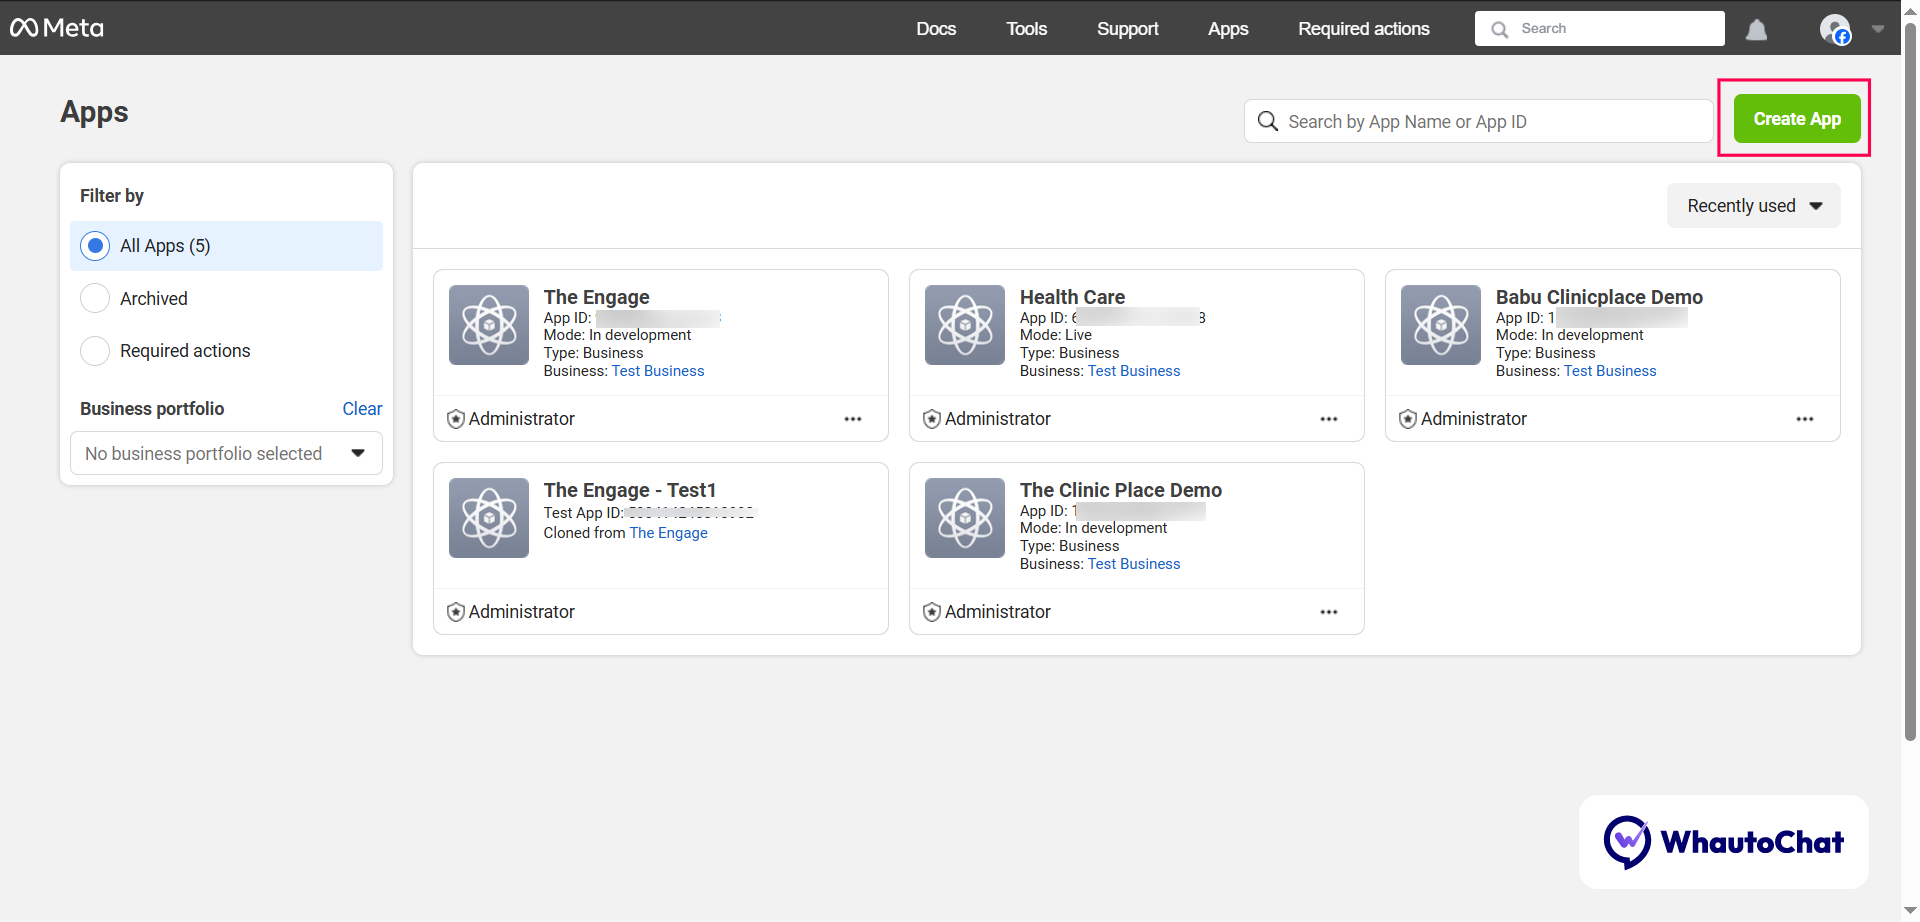Expand the account chevron next to the avatar
Viewport: 1920px width, 922px height.
(1878, 29)
